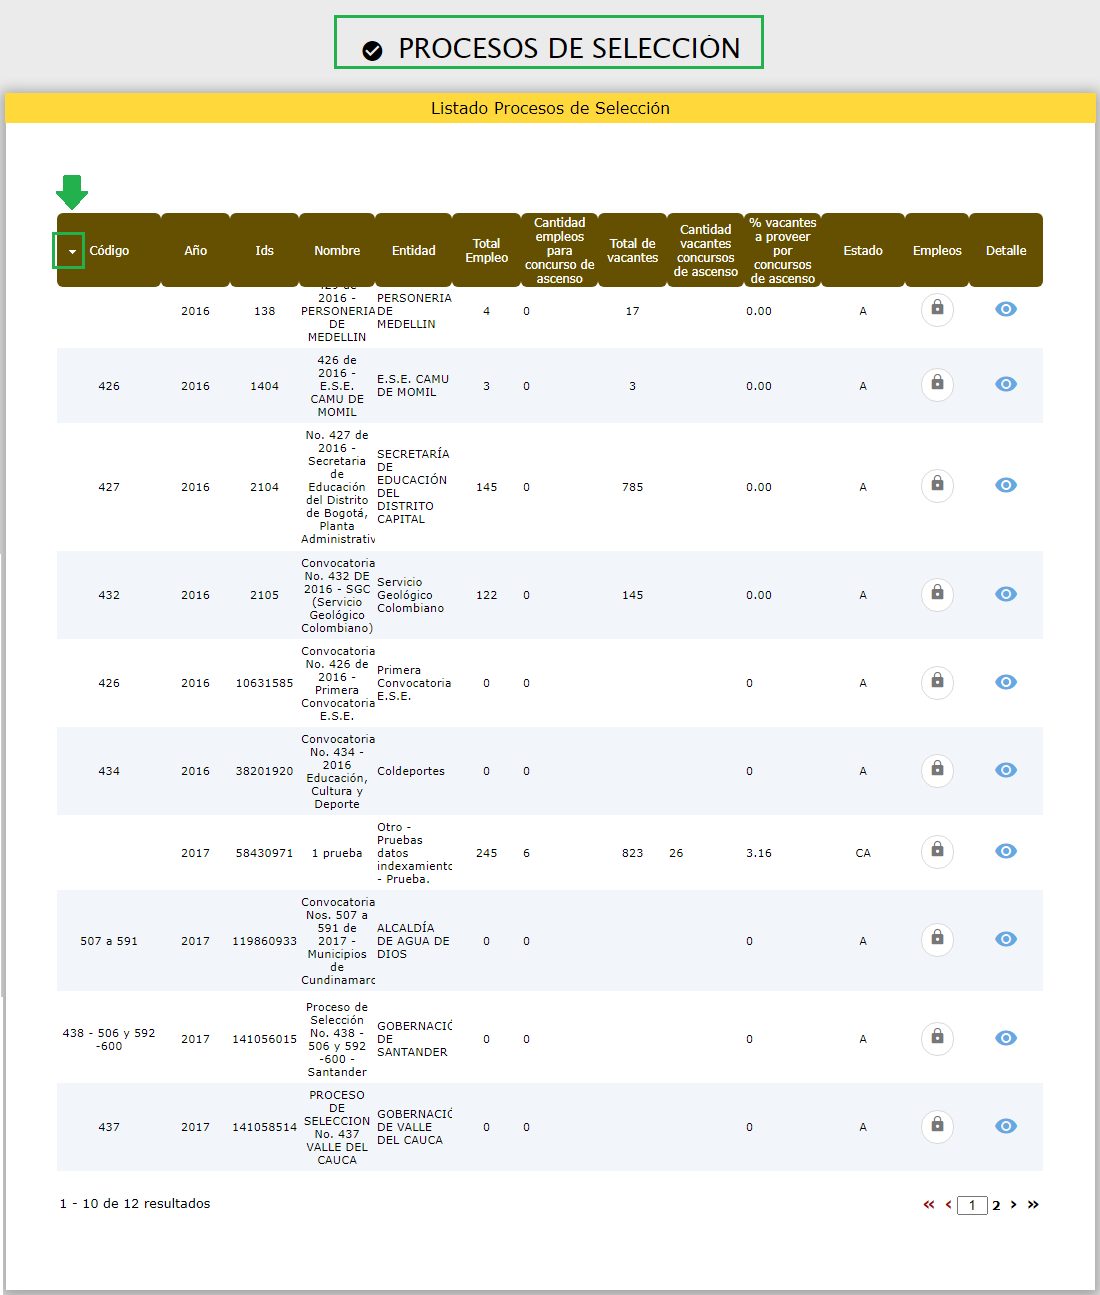This screenshot has height=1295, width=1100.
Task: Sort by Entidad column header
Action: pos(413,250)
